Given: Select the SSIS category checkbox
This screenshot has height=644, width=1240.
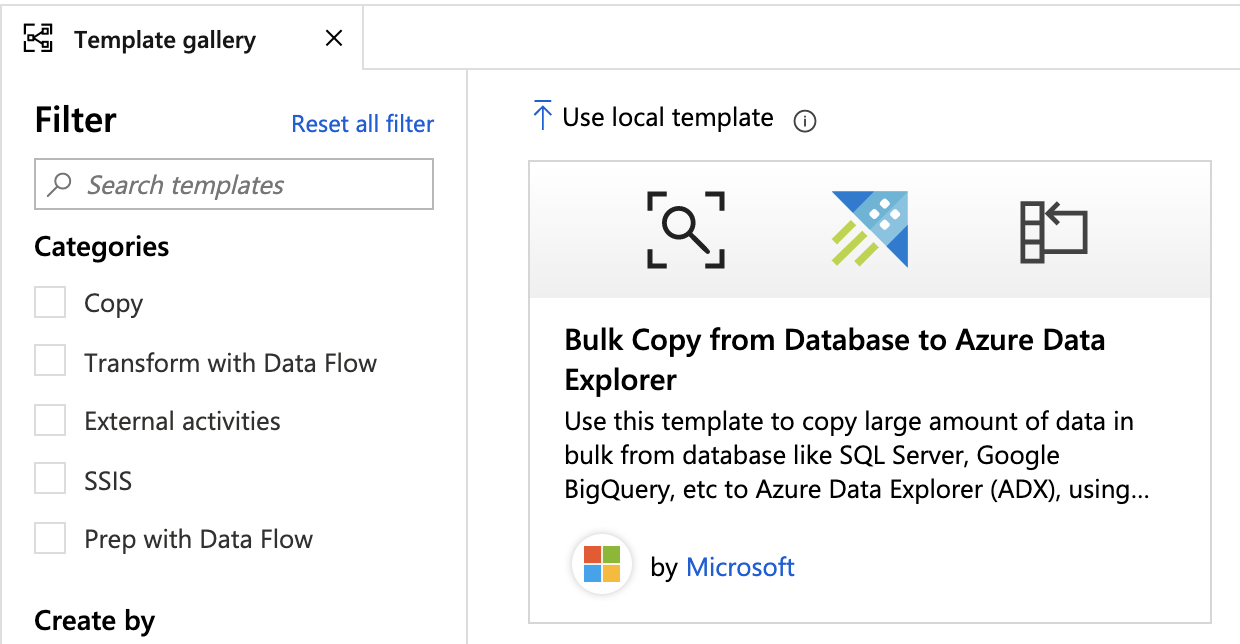Looking at the screenshot, I should (50, 480).
